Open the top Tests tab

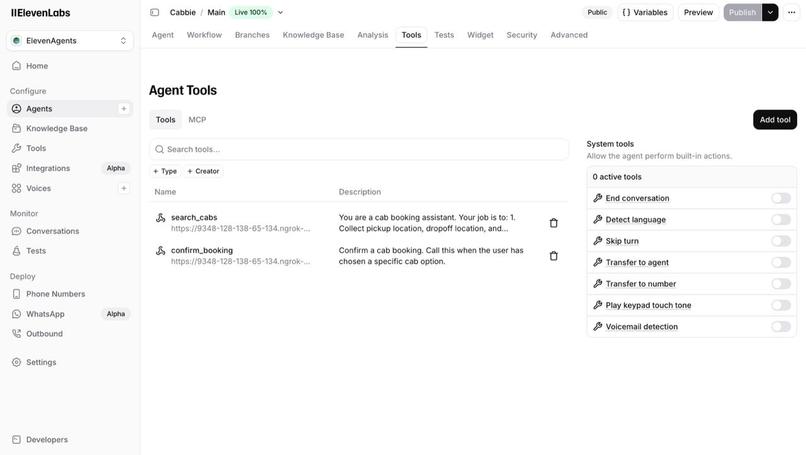[444, 35]
